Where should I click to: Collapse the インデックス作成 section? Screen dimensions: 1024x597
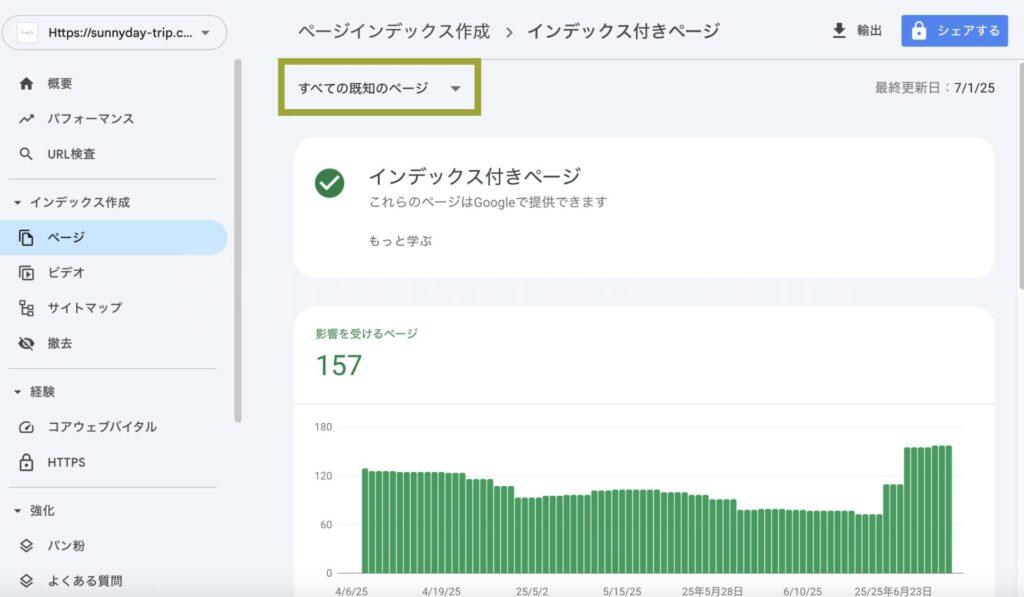(x=18, y=203)
